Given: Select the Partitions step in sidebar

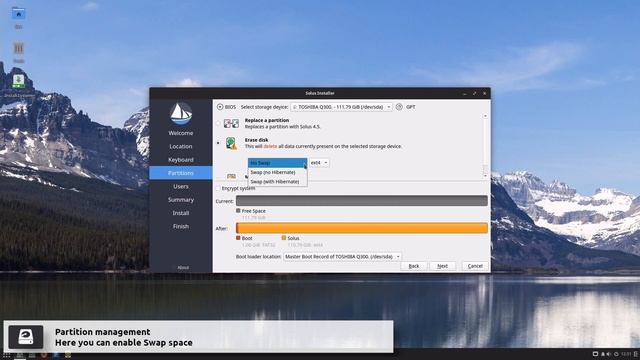Looking at the screenshot, I should pyautogui.click(x=181, y=173).
